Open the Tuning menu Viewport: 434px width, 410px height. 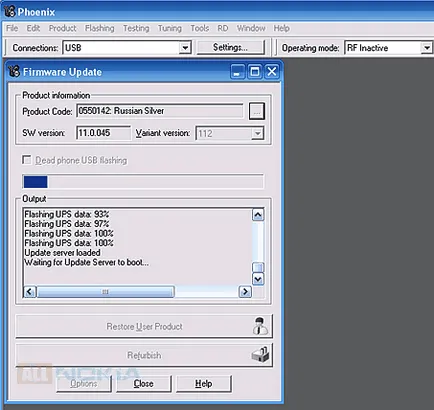[170, 28]
